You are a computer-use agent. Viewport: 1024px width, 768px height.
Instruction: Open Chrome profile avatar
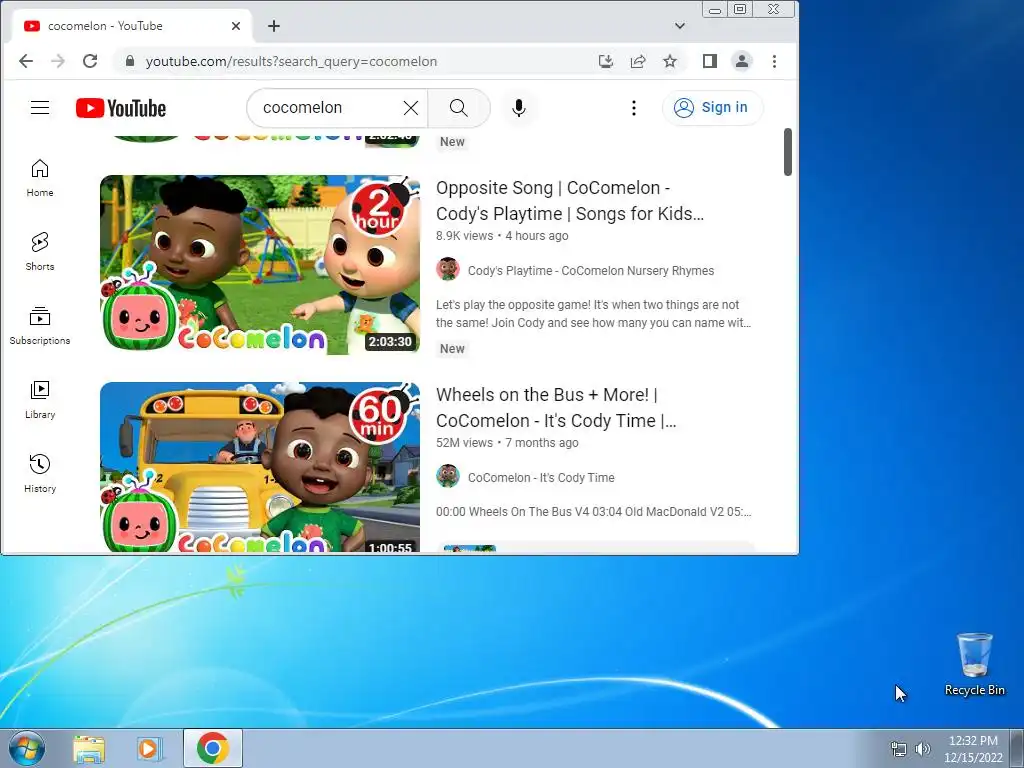pyautogui.click(x=742, y=61)
